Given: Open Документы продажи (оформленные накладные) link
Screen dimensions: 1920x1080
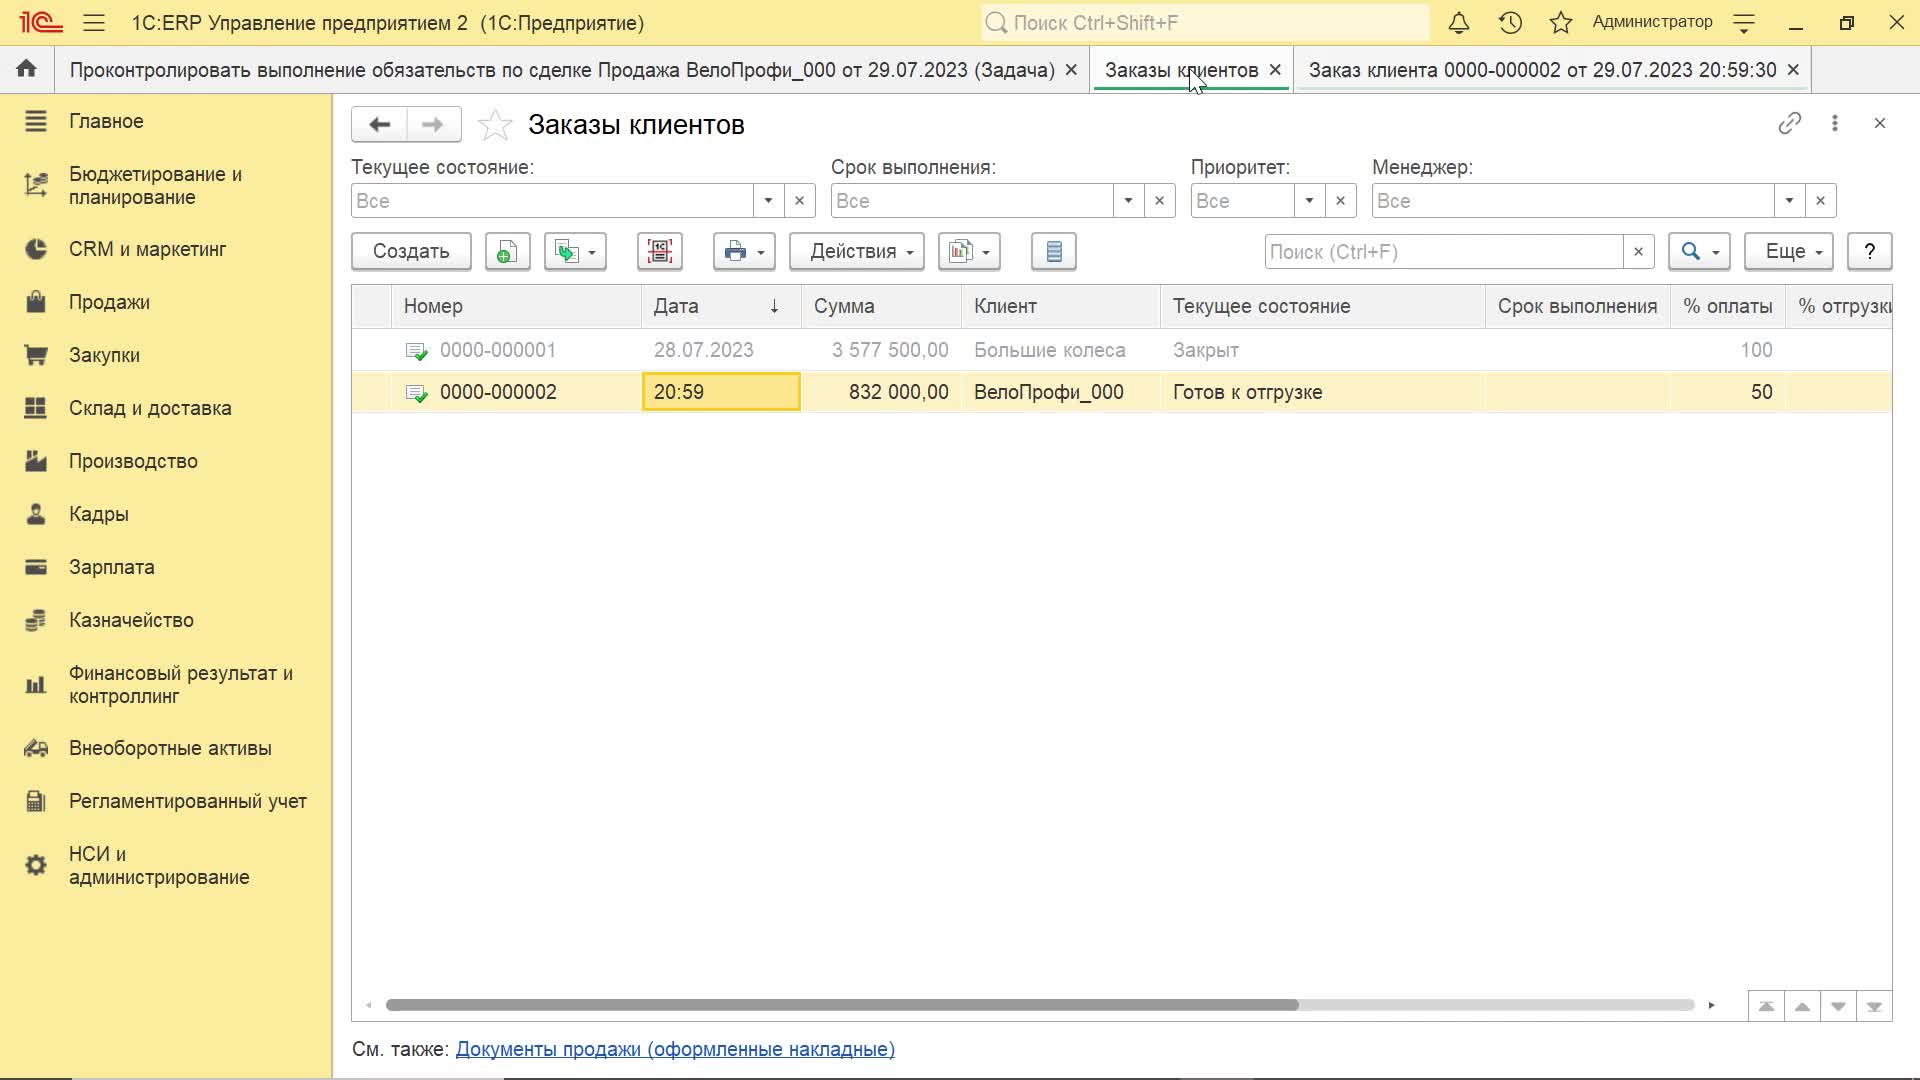Looking at the screenshot, I should pyautogui.click(x=675, y=1049).
